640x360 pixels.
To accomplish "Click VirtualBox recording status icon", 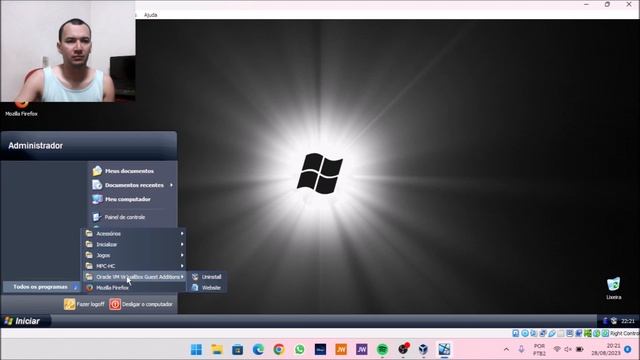I will [x=579, y=333].
